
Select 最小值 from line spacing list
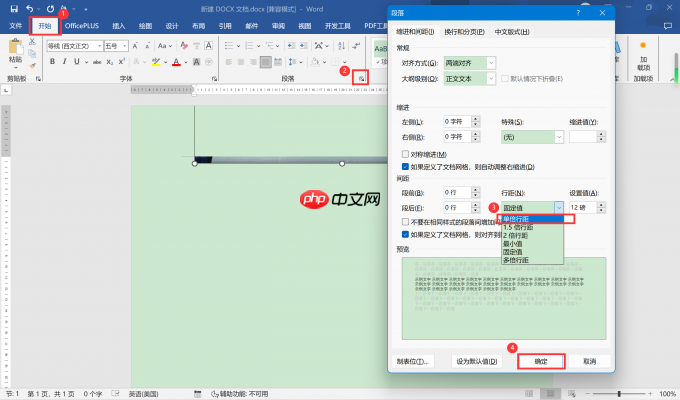tap(533, 244)
